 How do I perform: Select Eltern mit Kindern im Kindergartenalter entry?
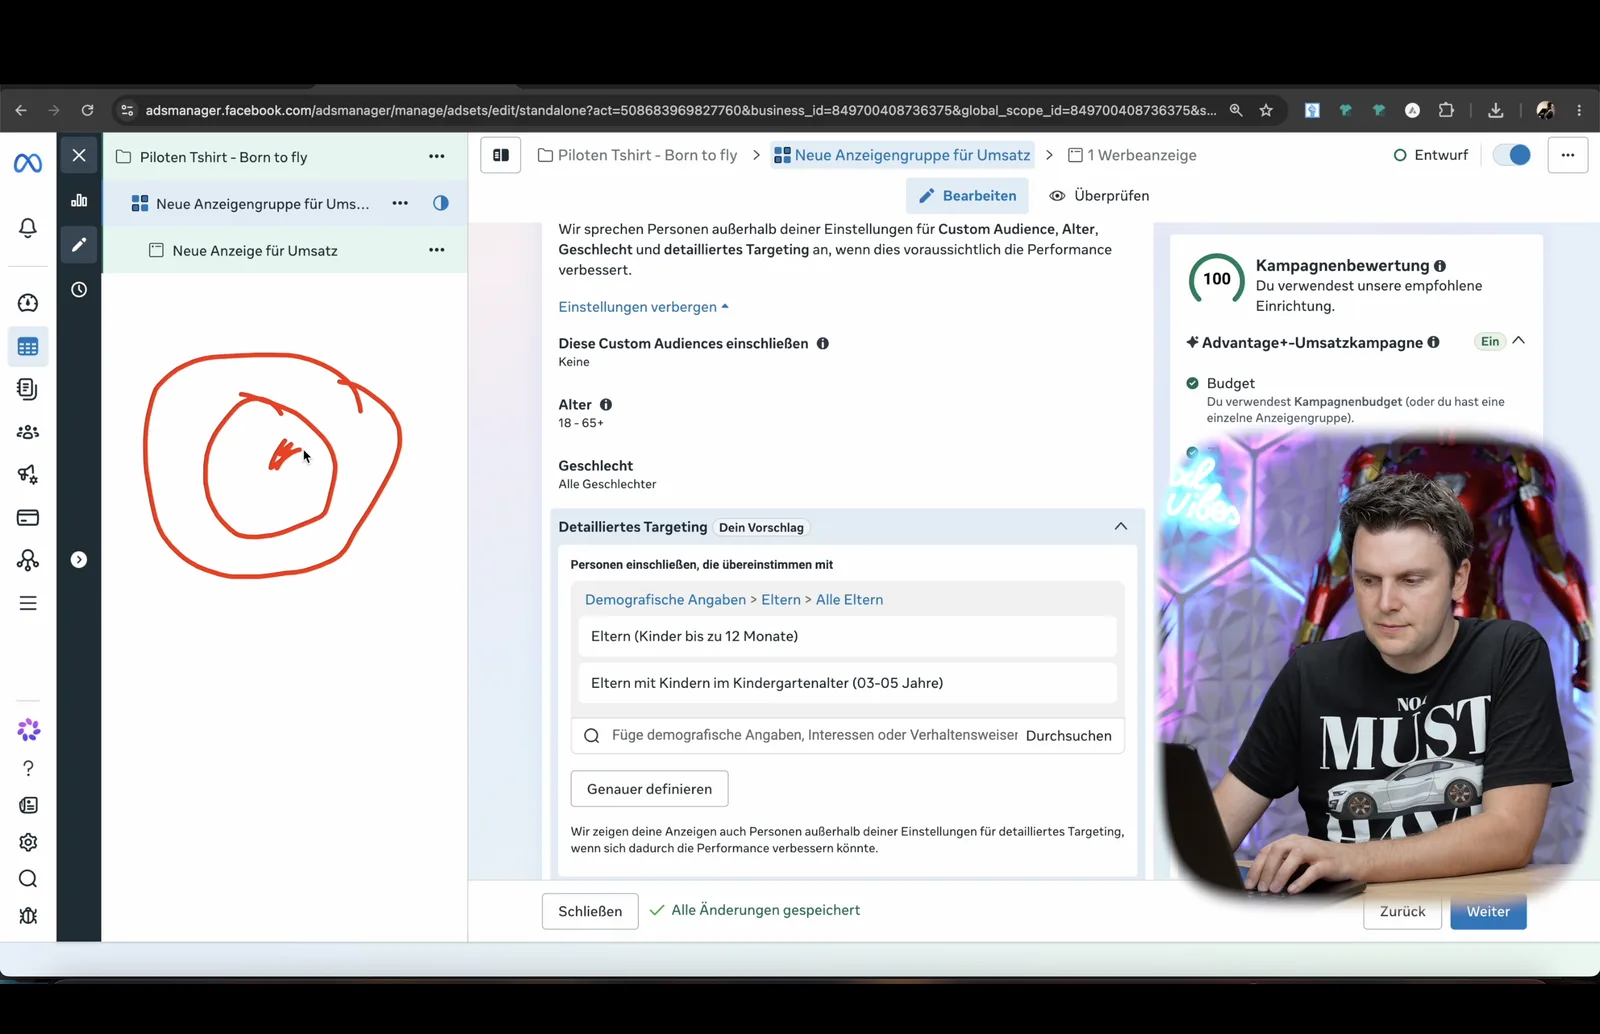847,683
